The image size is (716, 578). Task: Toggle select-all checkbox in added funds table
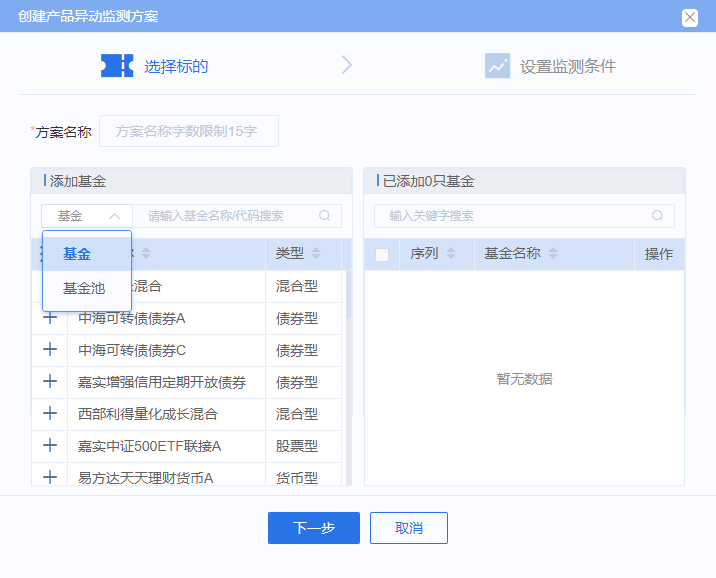tap(382, 255)
